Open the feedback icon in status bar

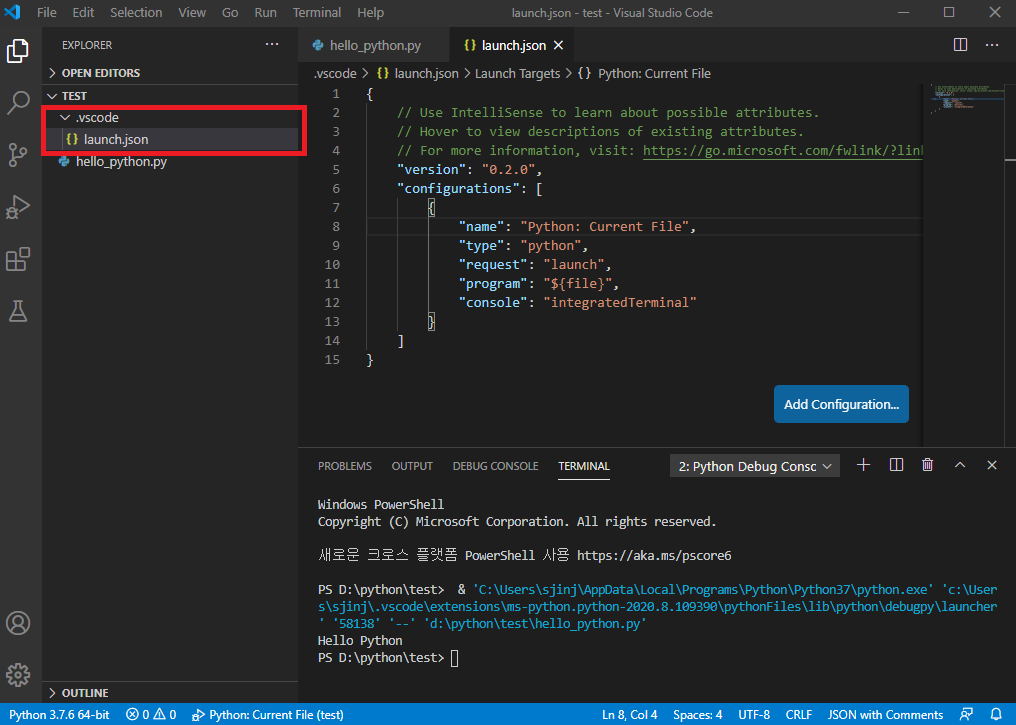[x=966, y=714]
